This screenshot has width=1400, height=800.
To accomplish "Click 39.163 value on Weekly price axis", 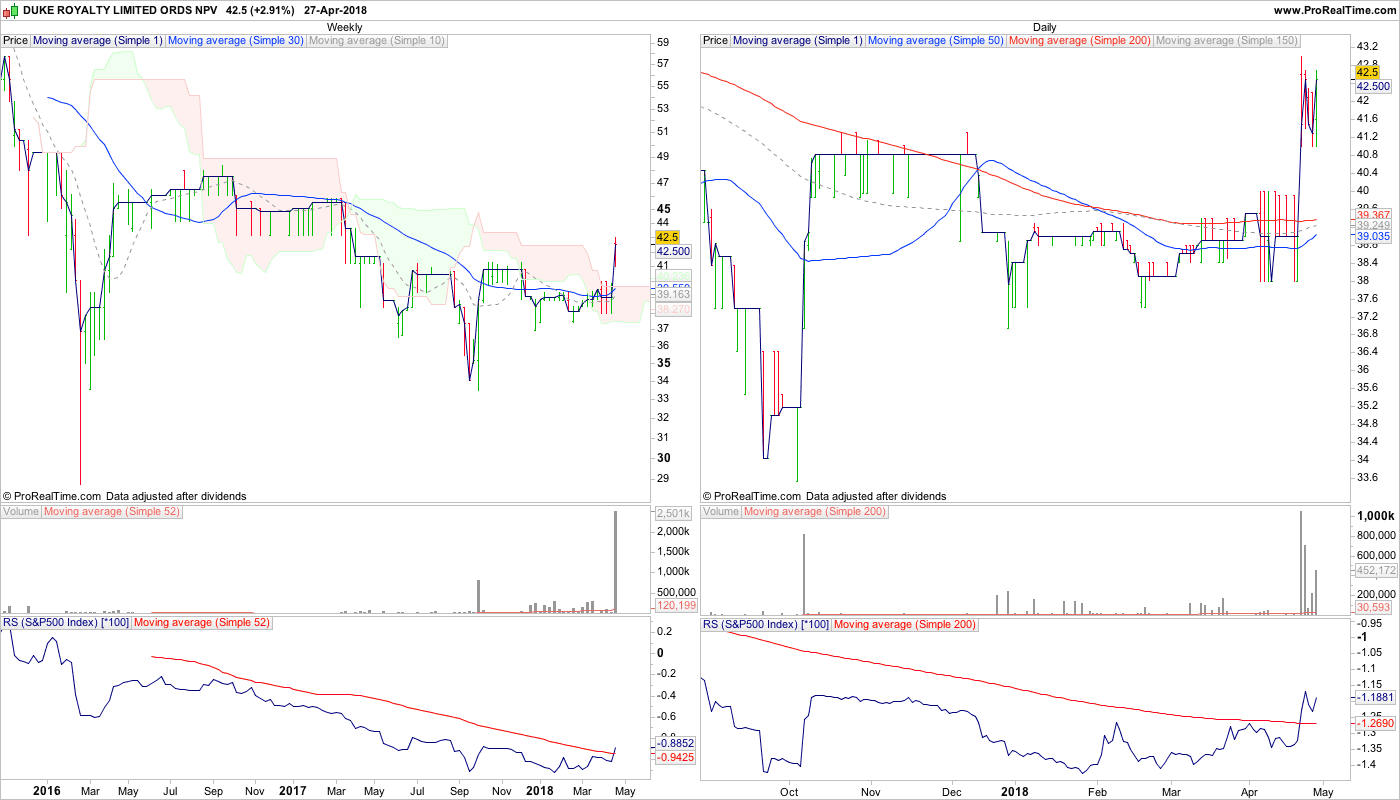I will (x=672, y=295).
